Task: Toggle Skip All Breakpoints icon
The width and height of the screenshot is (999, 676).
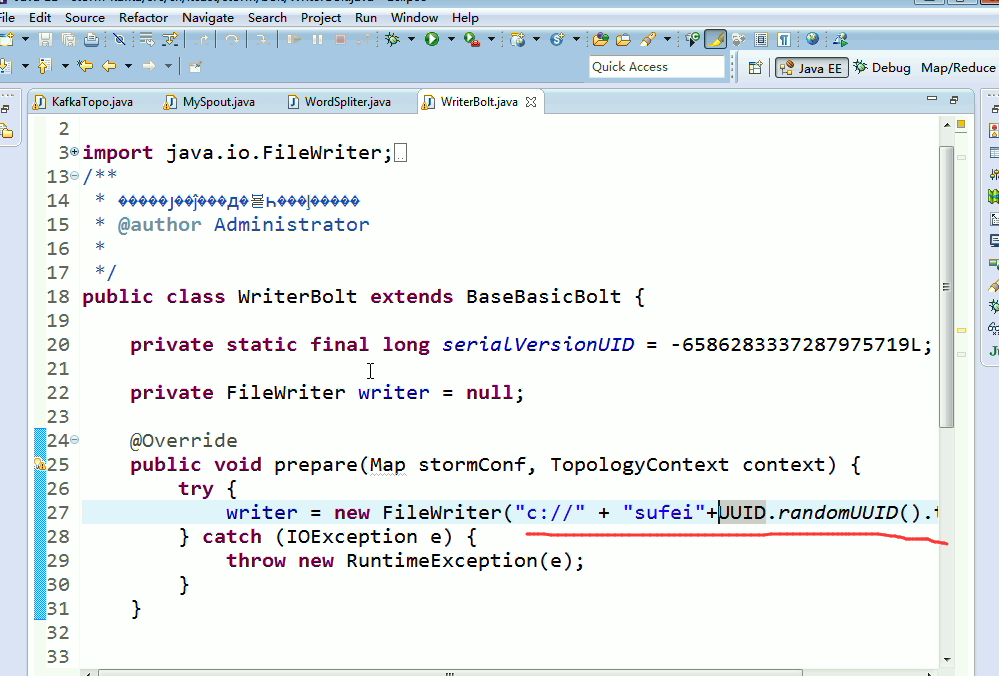Action: [119, 40]
